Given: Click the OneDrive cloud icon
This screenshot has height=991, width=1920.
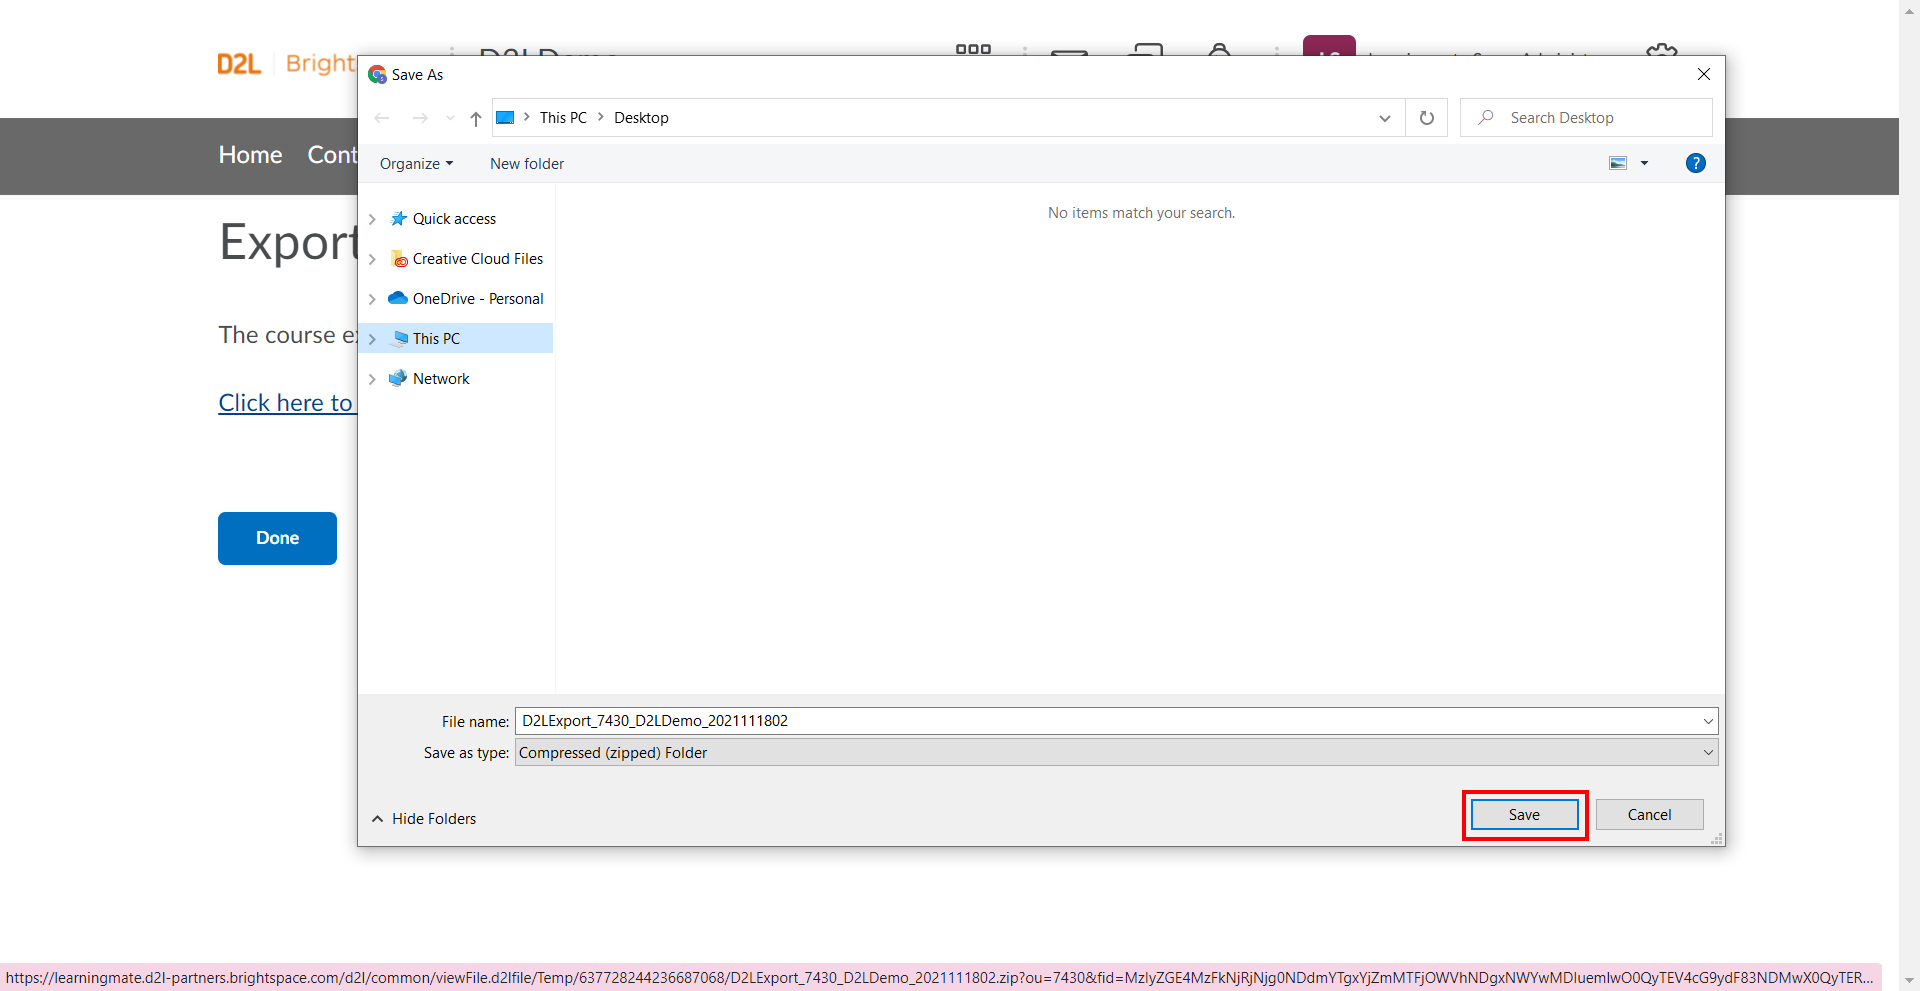Looking at the screenshot, I should (x=398, y=298).
